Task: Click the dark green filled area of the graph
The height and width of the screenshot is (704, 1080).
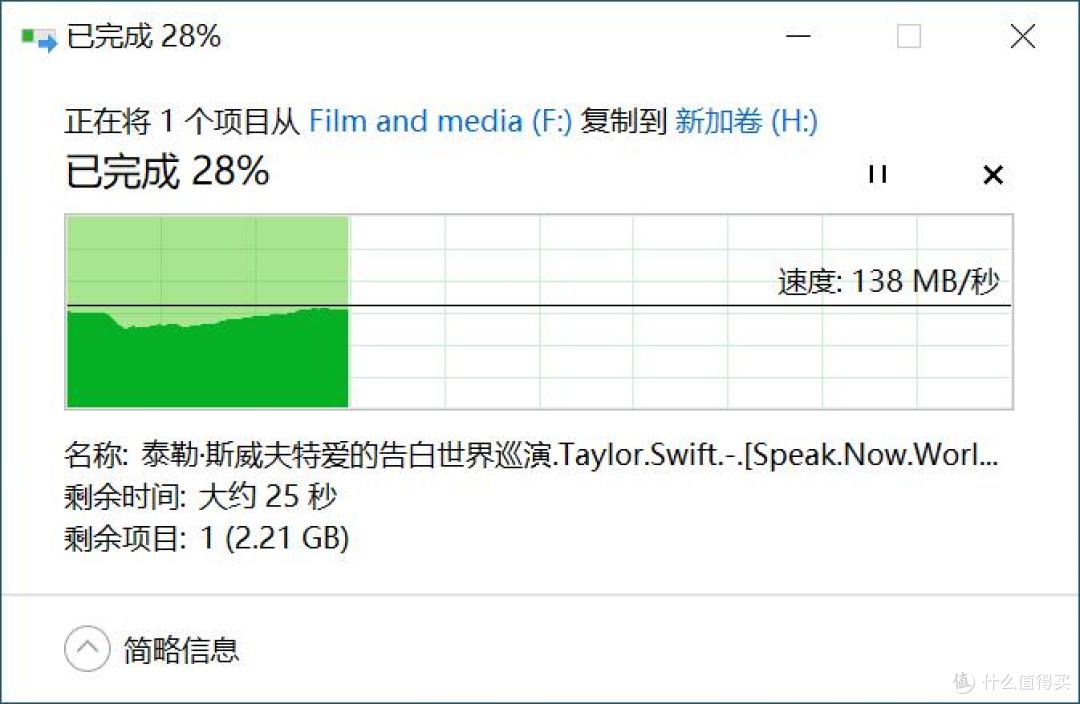Action: tap(207, 365)
